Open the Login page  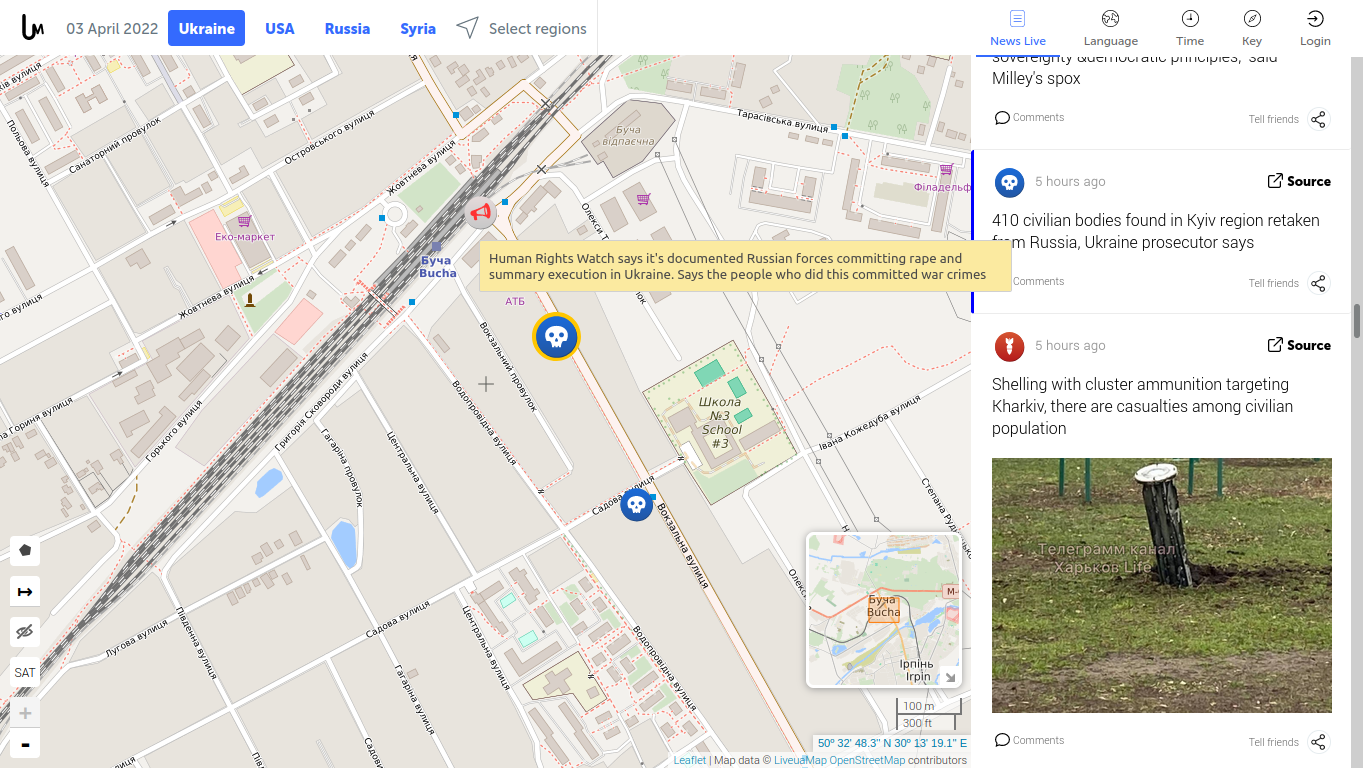pyautogui.click(x=1315, y=28)
